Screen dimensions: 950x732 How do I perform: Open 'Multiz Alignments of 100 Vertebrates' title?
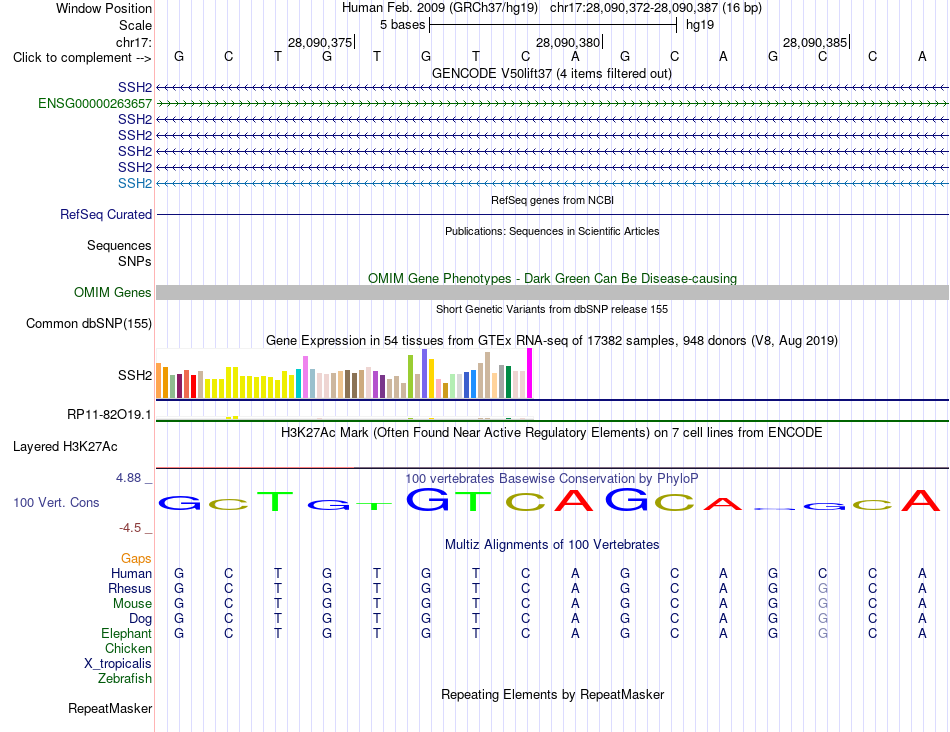click(552, 545)
